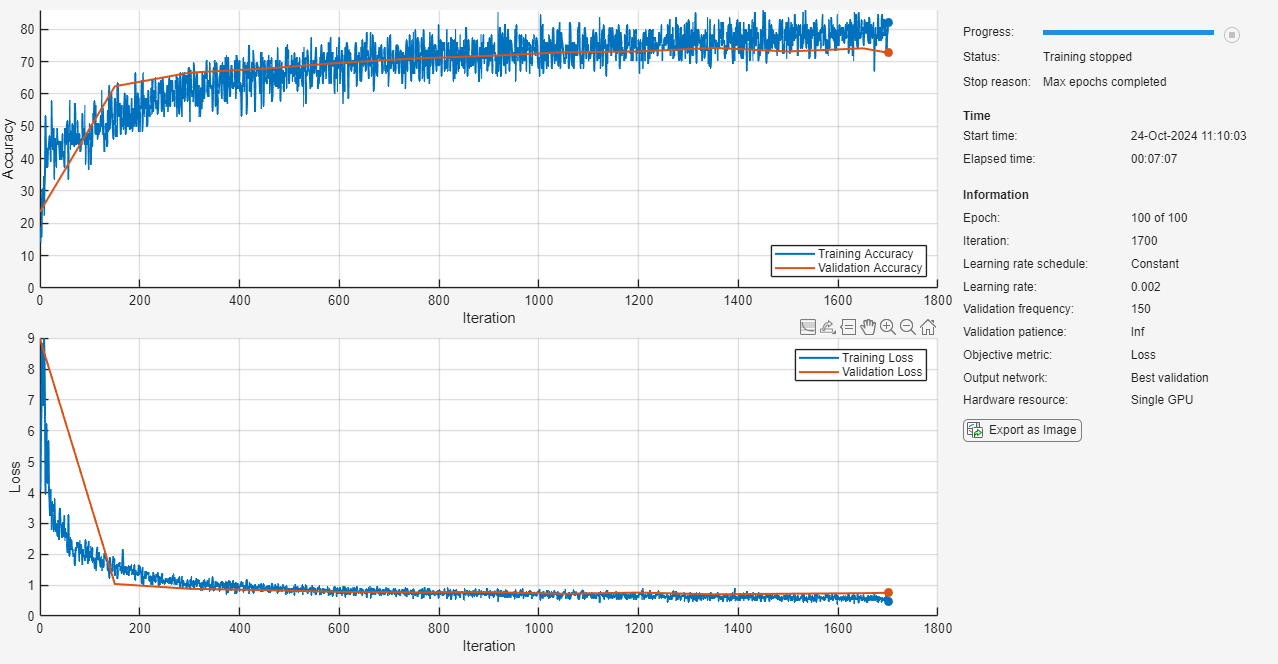The height and width of the screenshot is (664, 1278).
Task: Select final validation accuracy marker
Action: coord(888,52)
